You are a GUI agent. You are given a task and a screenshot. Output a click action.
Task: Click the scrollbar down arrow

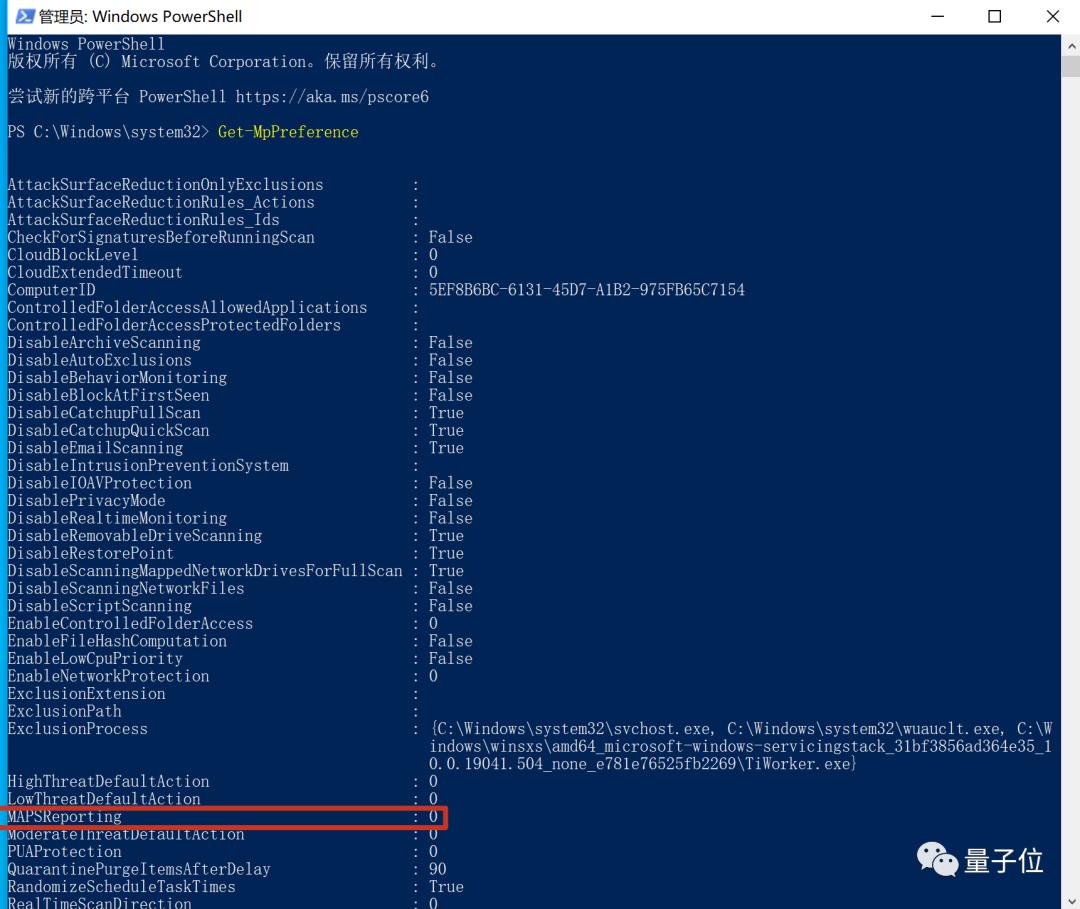click(x=1071, y=900)
